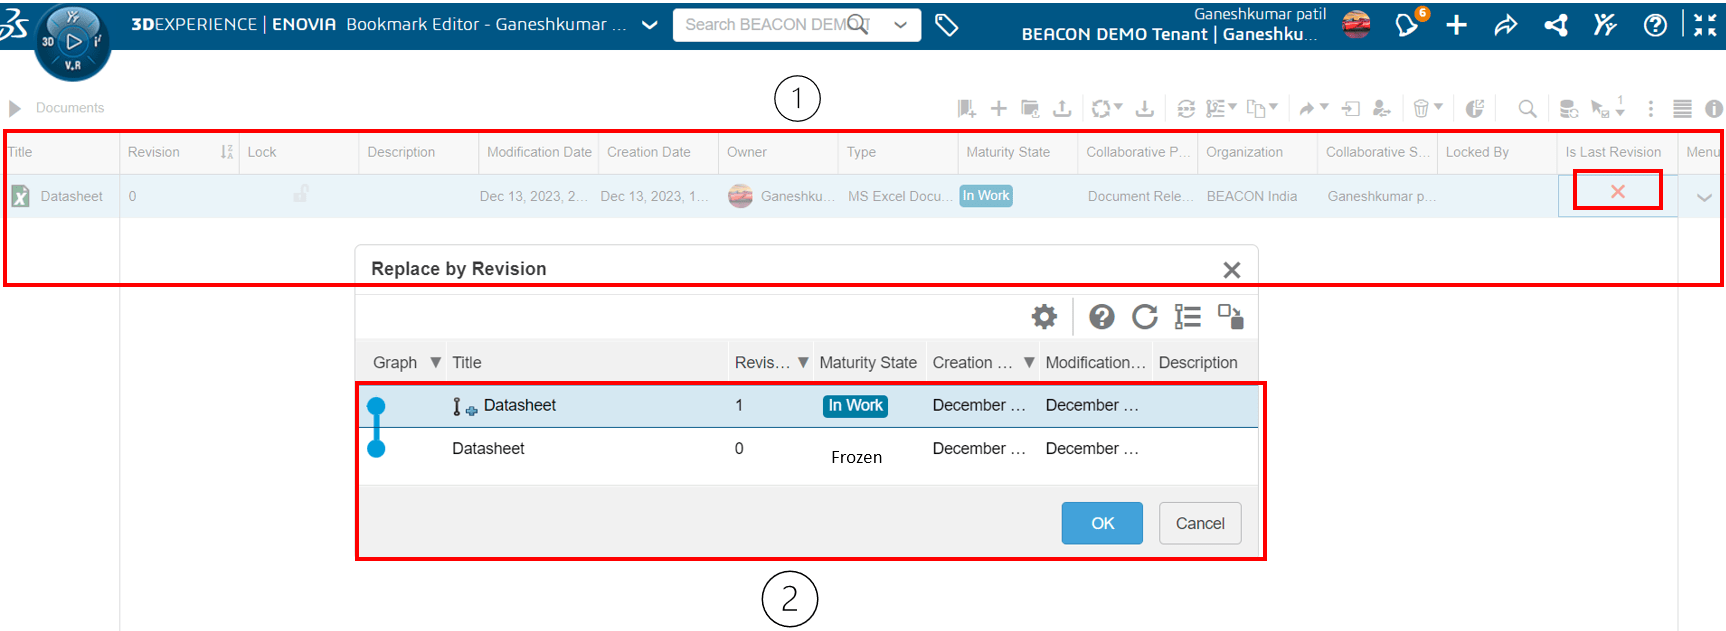
Task: Click the tag (6WTags) icon
Action: [946, 25]
